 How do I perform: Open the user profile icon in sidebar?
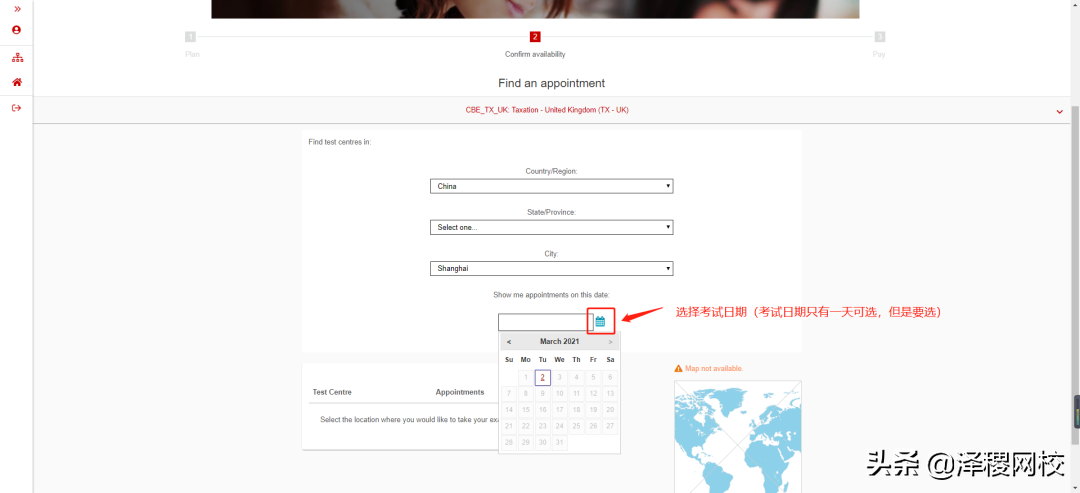click(x=17, y=30)
